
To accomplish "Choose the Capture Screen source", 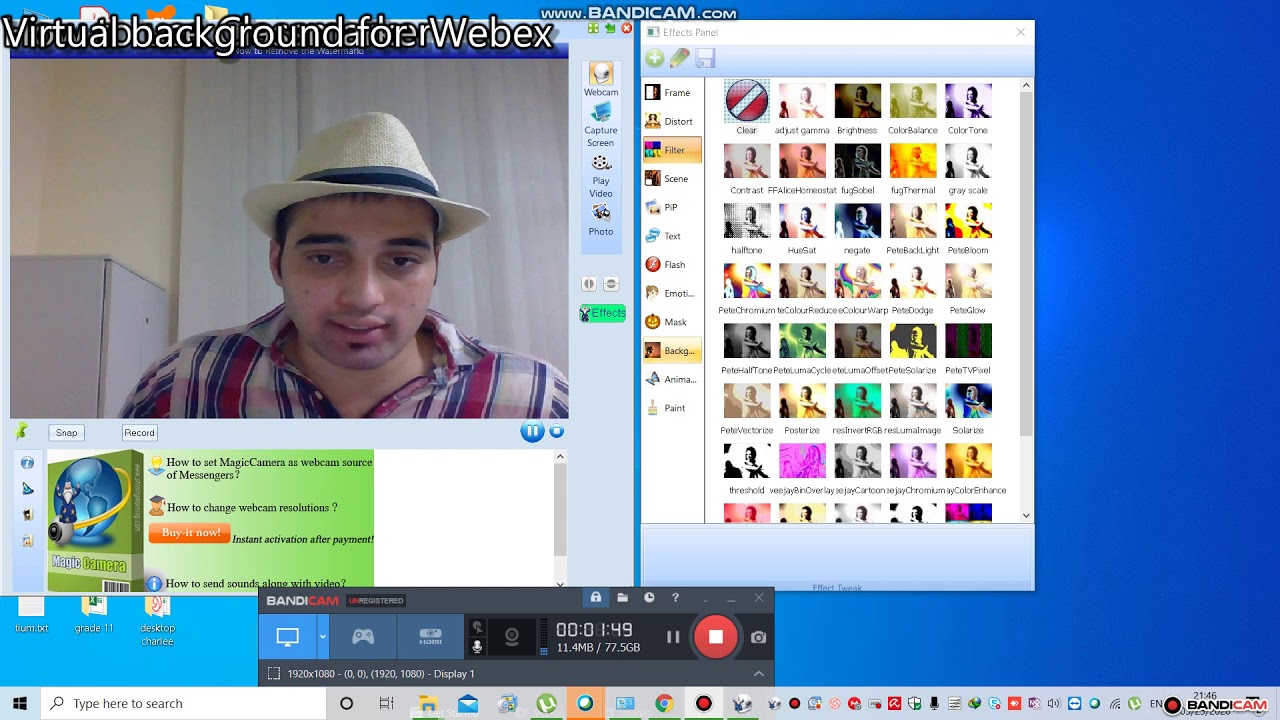I will (601, 124).
